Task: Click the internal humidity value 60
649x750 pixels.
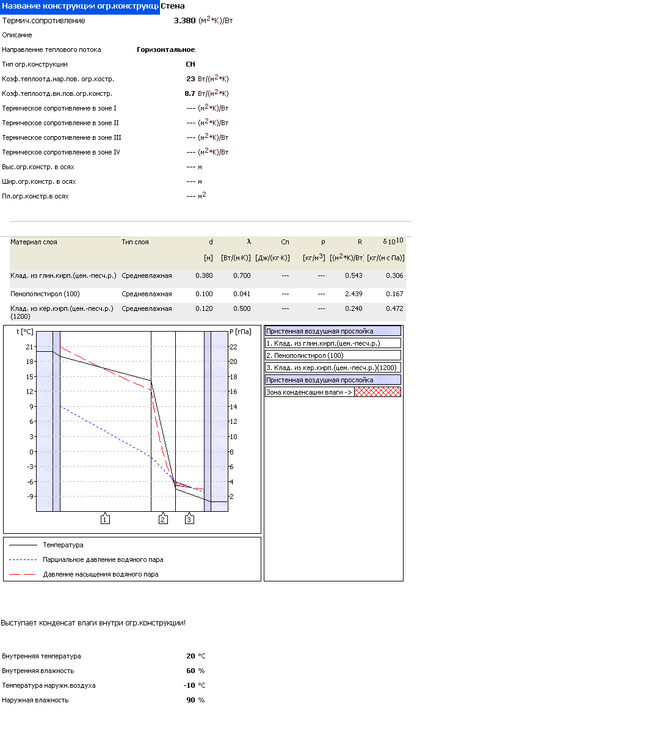Action: pos(191,671)
